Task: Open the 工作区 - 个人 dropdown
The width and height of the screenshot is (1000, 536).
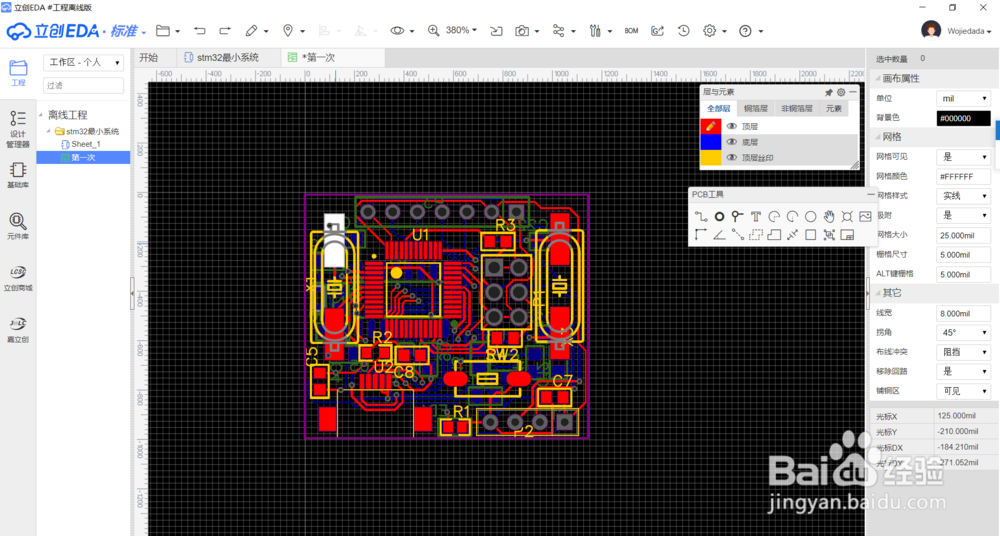Action: [x=84, y=63]
